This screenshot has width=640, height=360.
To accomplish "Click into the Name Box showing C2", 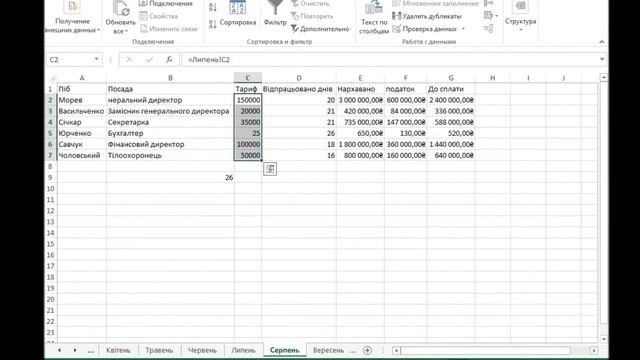I will (x=69, y=60).
